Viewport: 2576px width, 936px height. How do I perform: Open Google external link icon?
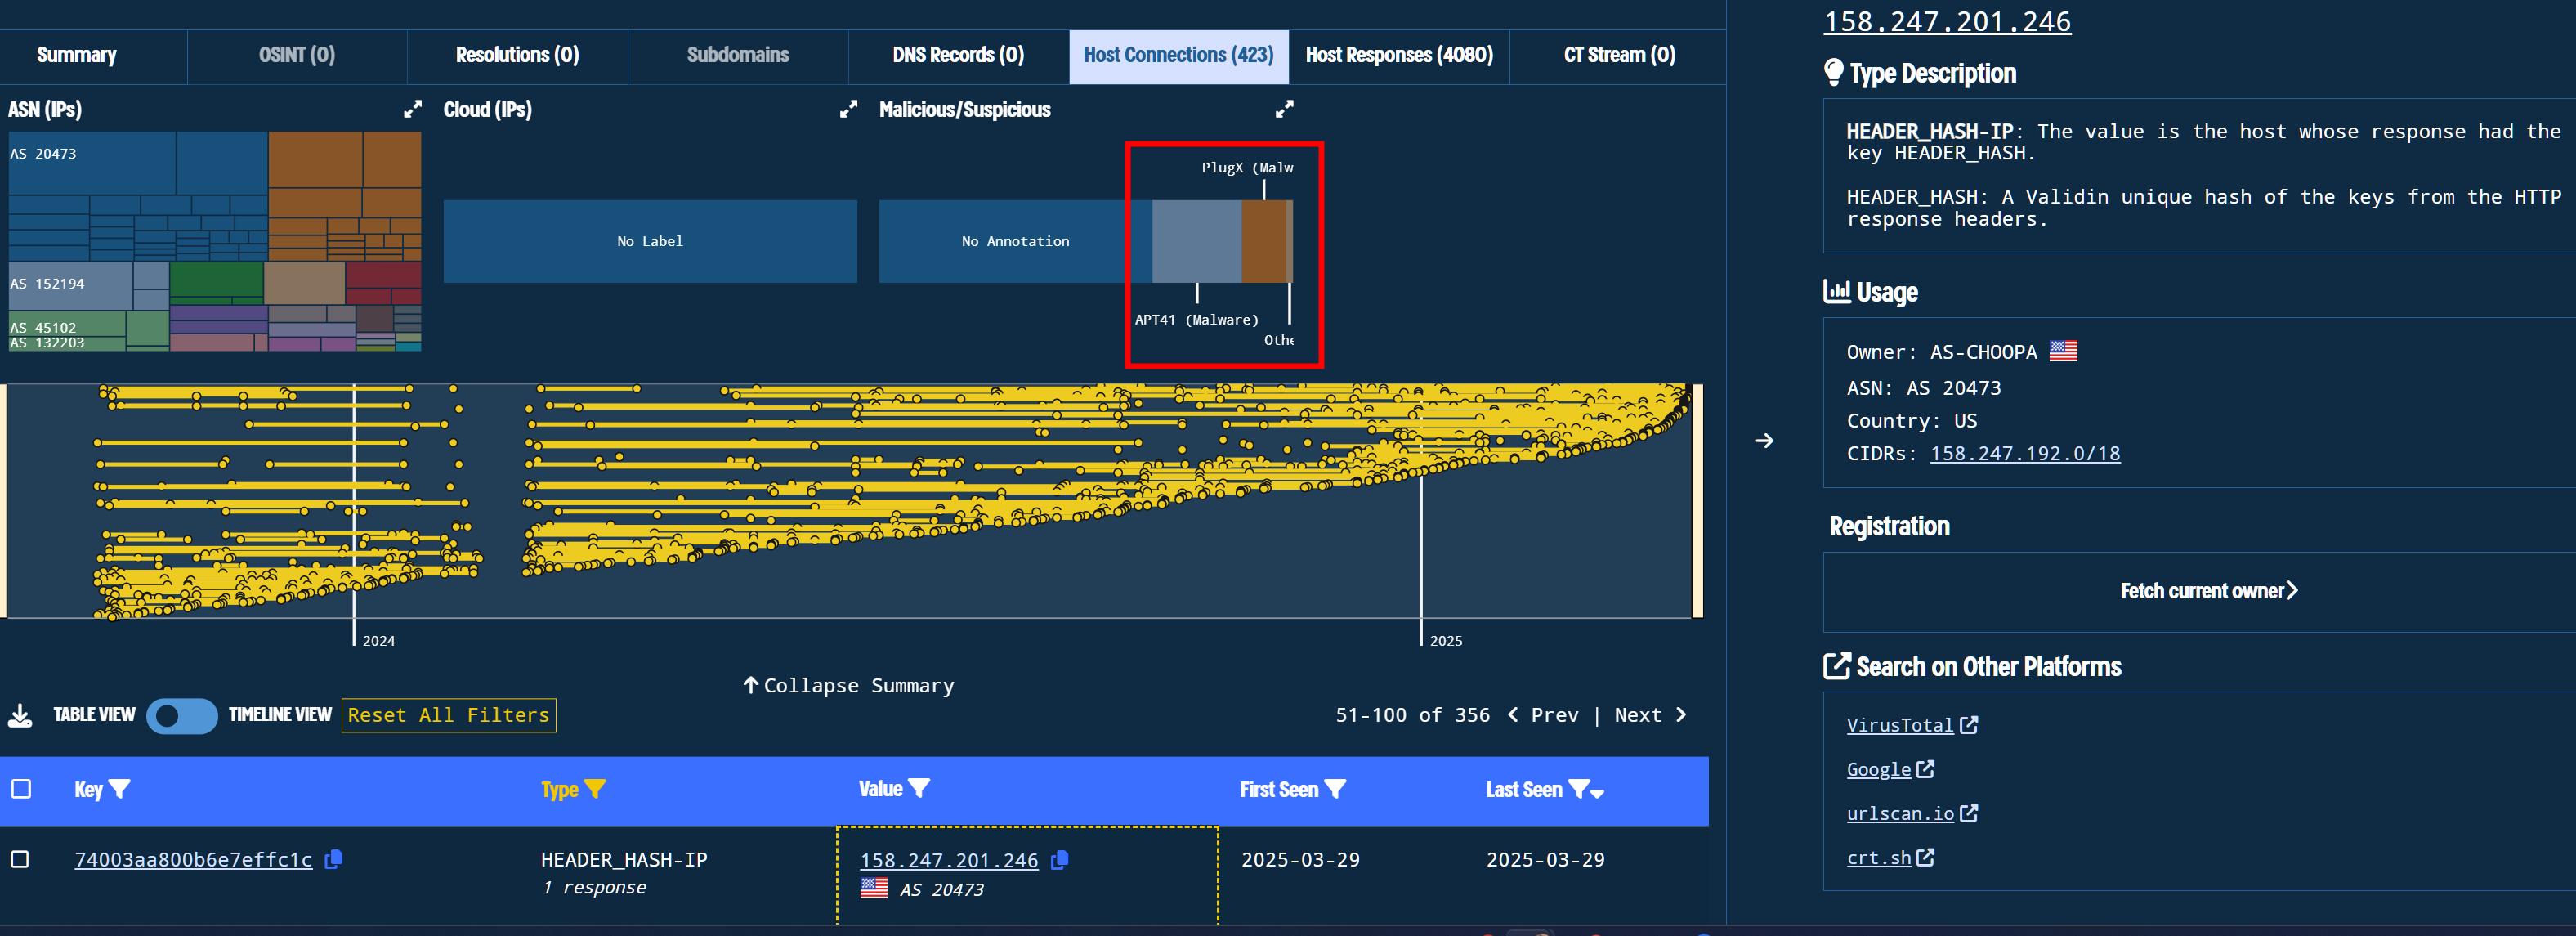point(1925,769)
